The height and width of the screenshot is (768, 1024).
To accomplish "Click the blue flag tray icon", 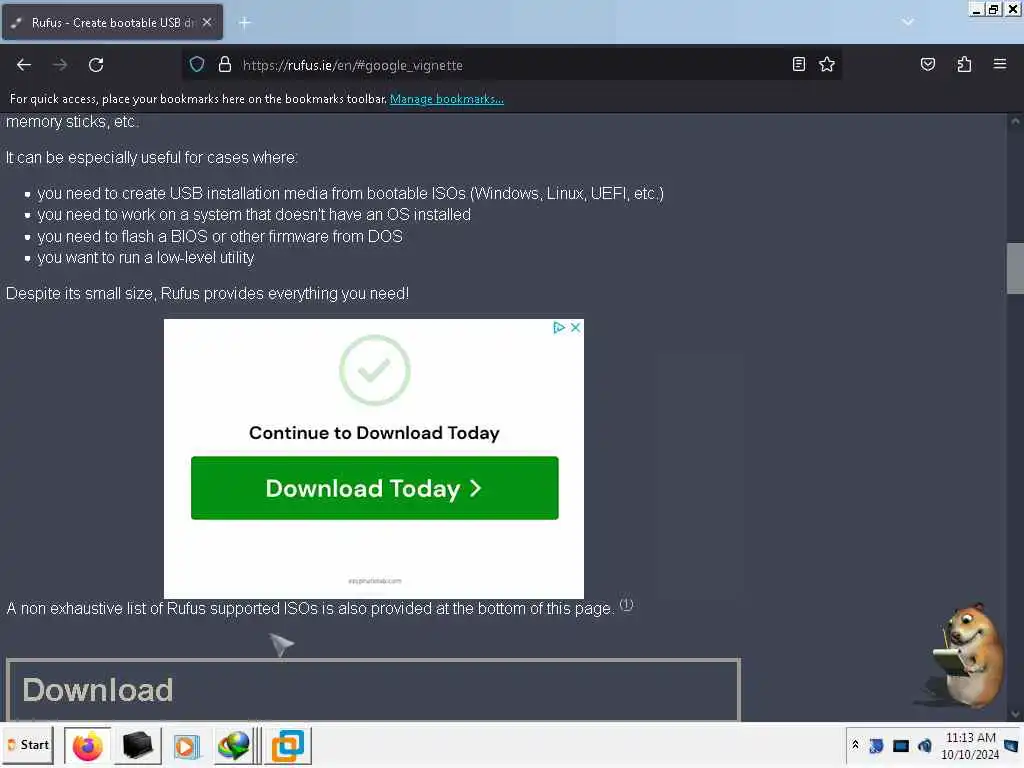I will [876, 746].
